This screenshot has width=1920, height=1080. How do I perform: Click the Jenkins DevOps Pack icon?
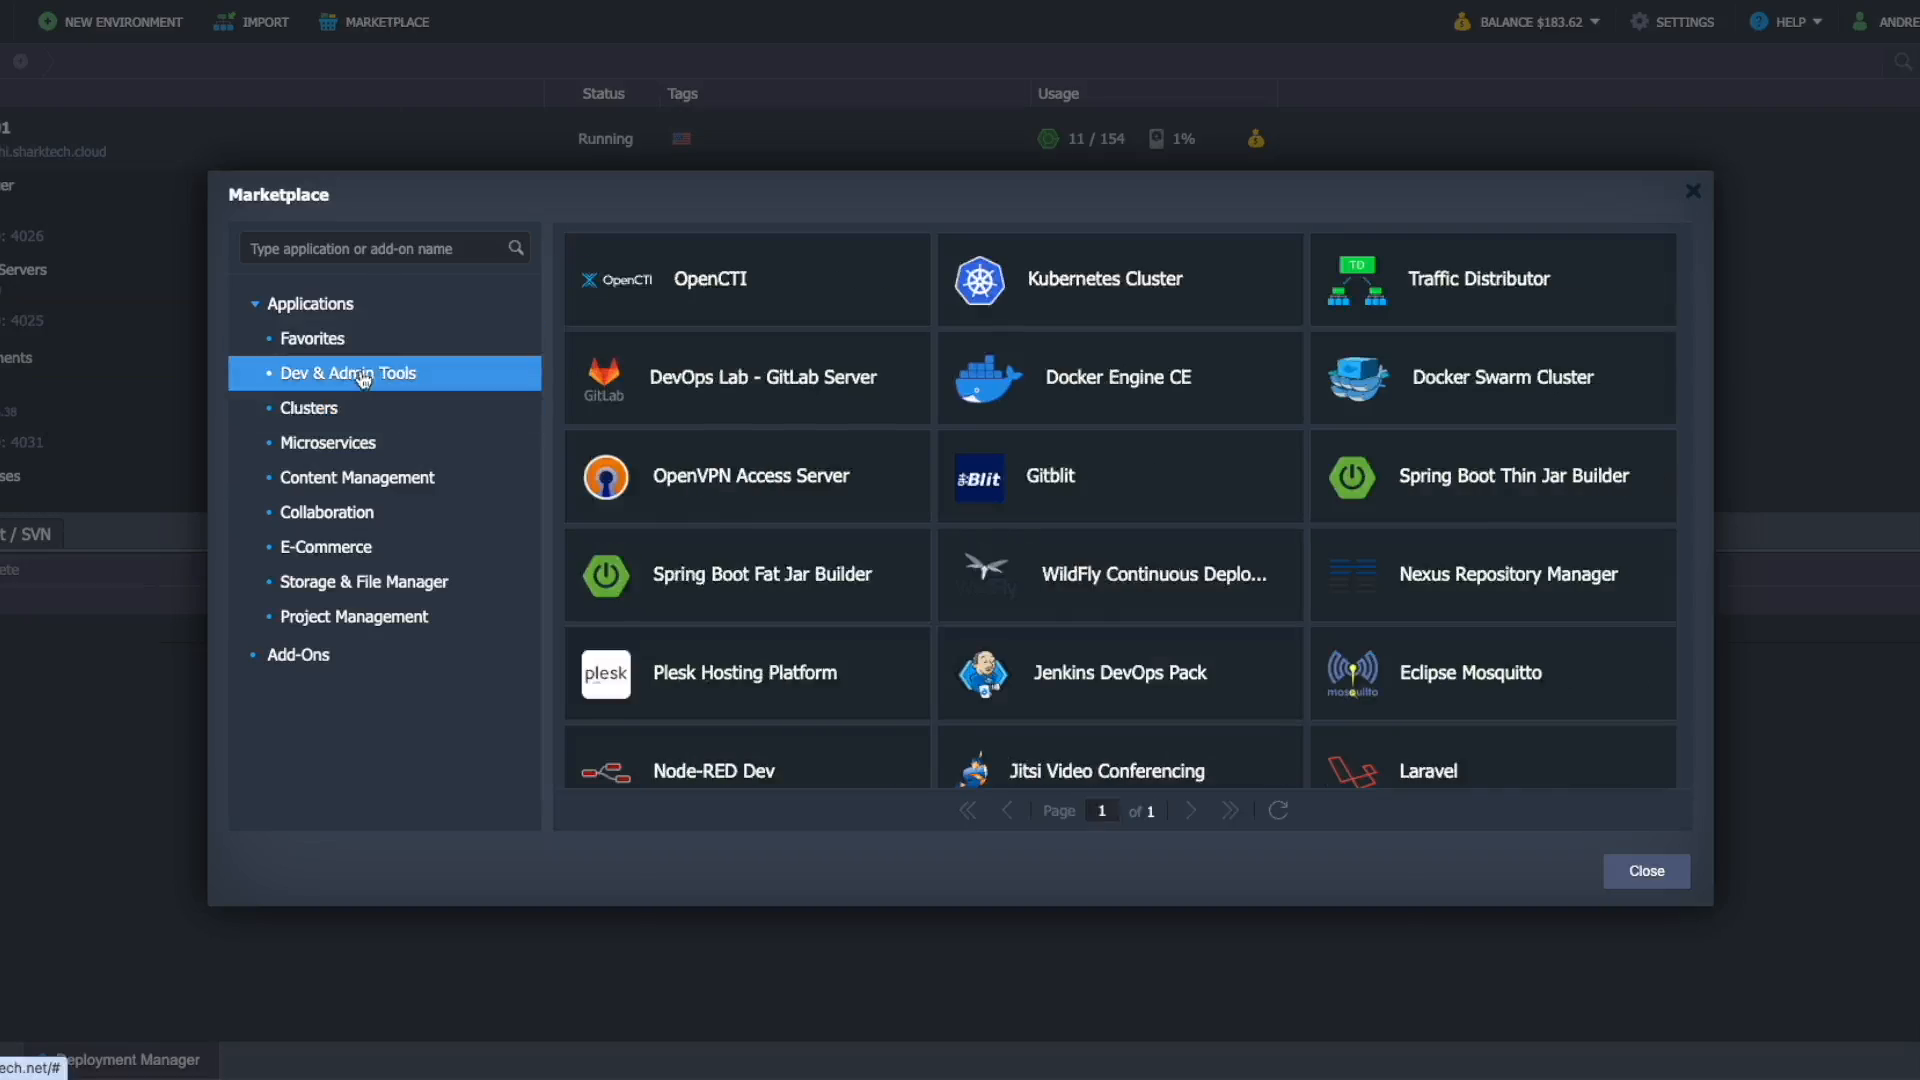tap(983, 674)
